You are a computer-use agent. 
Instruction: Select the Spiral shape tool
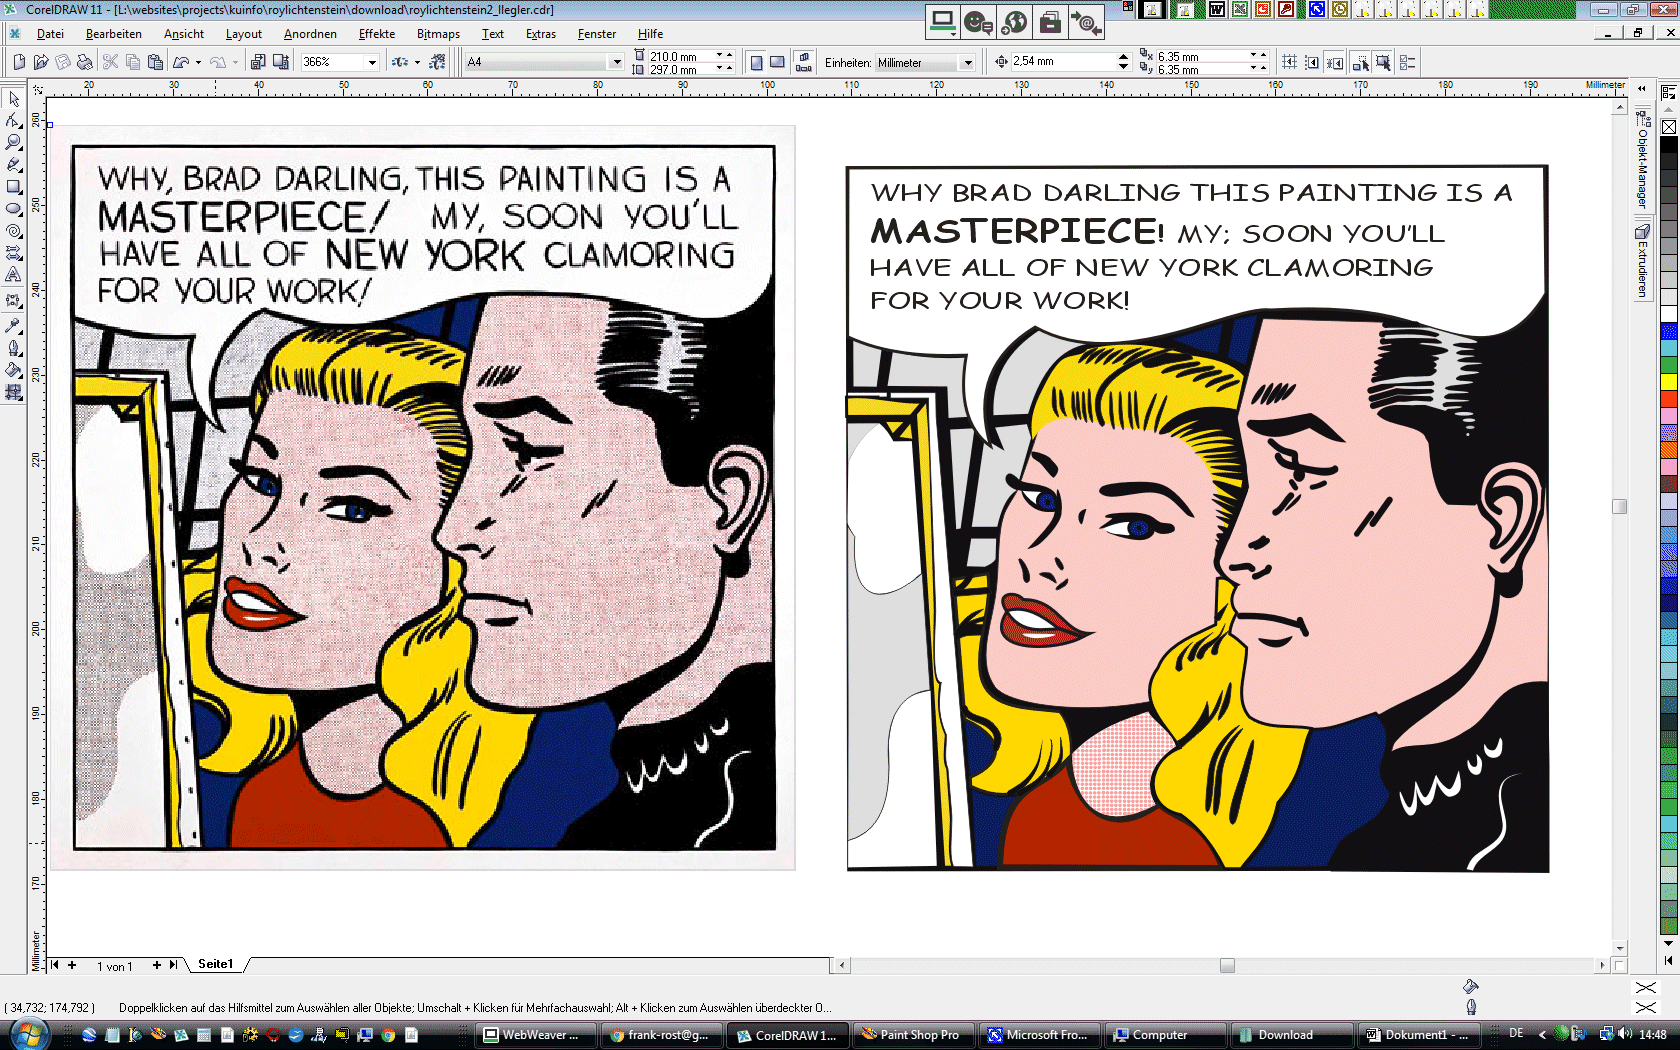pos(14,231)
